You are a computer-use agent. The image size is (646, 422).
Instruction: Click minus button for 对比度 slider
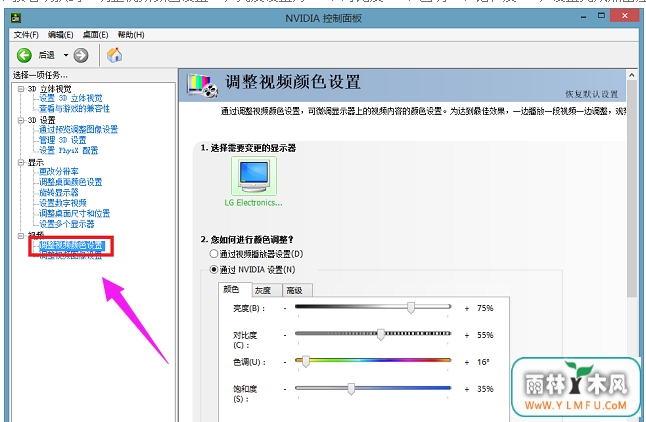tap(285, 335)
